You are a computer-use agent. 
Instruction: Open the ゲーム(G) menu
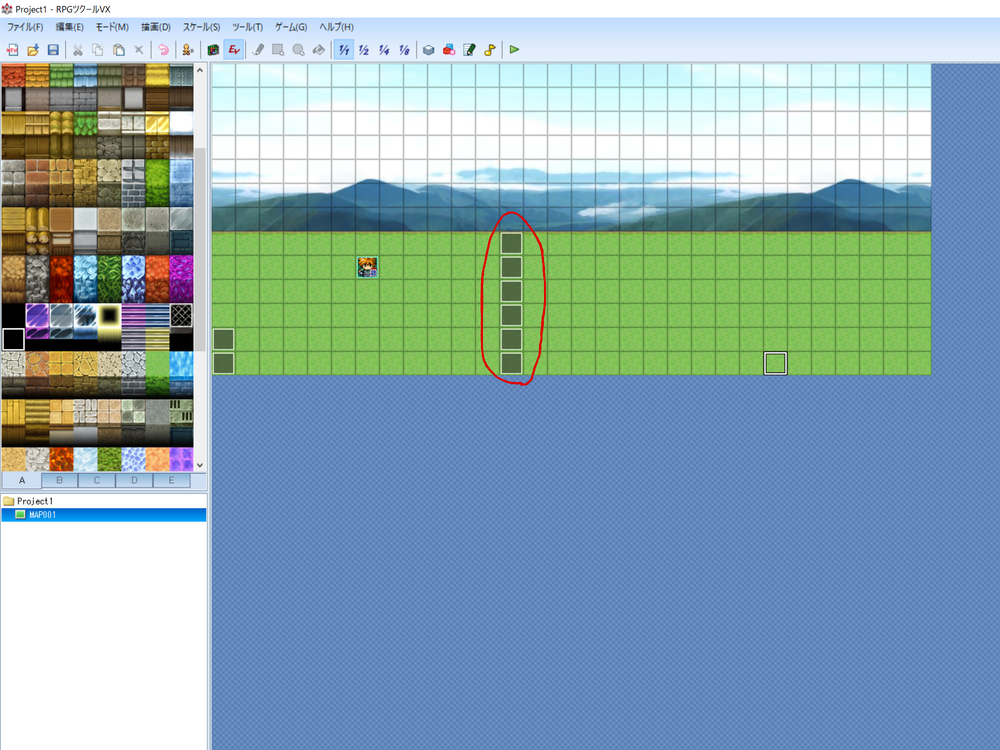point(291,27)
